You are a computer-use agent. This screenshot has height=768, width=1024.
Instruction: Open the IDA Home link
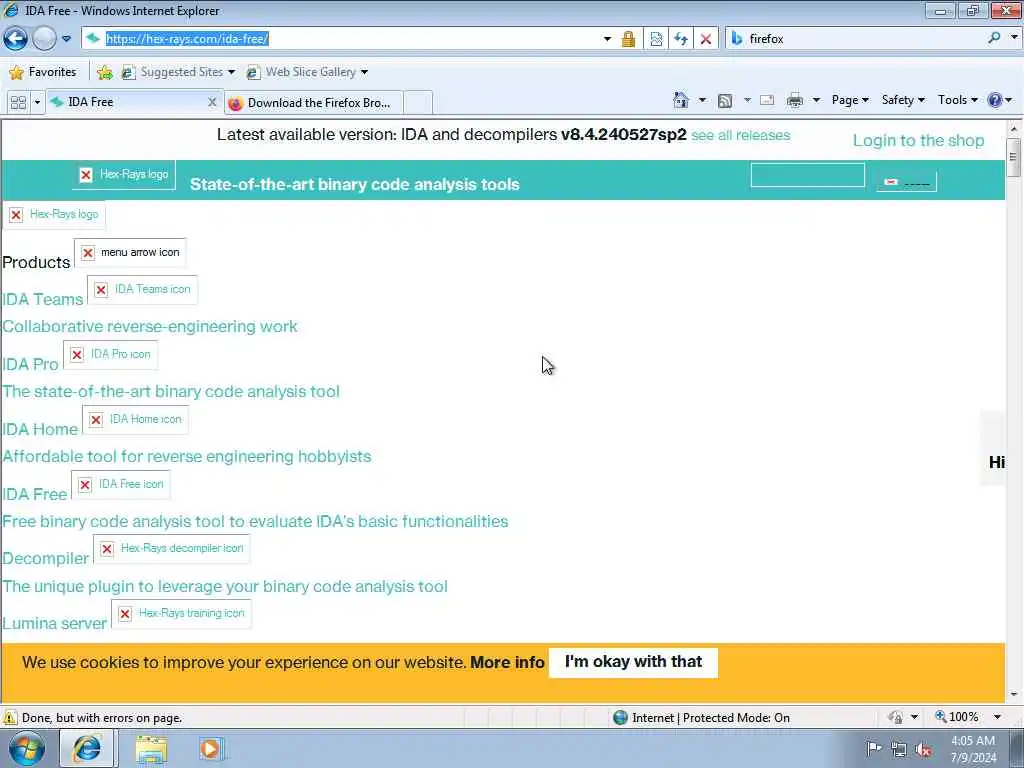click(x=40, y=429)
